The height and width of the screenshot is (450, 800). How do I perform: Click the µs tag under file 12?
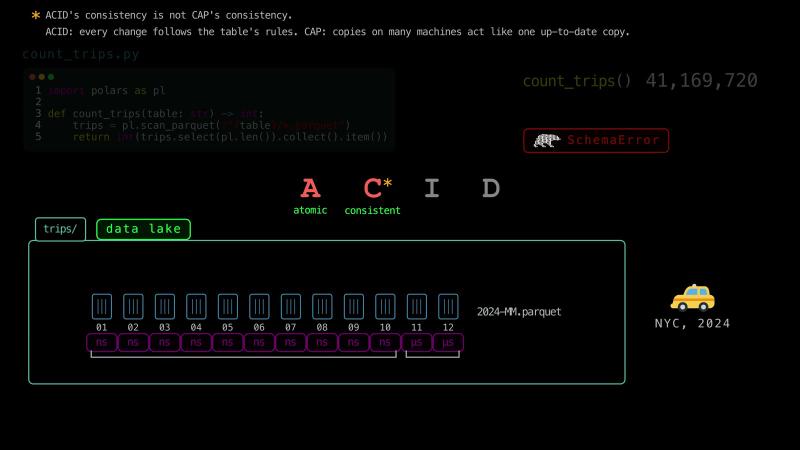pyautogui.click(x=448, y=342)
